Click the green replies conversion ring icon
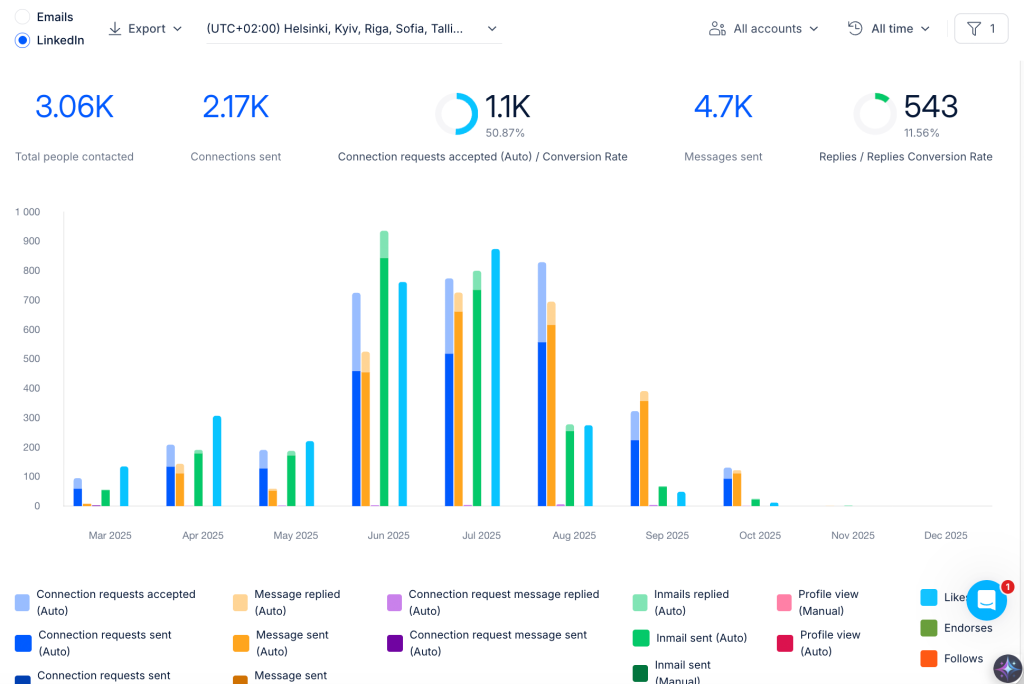Image resolution: width=1024 pixels, height=684 pixels. tap(874, 114)
